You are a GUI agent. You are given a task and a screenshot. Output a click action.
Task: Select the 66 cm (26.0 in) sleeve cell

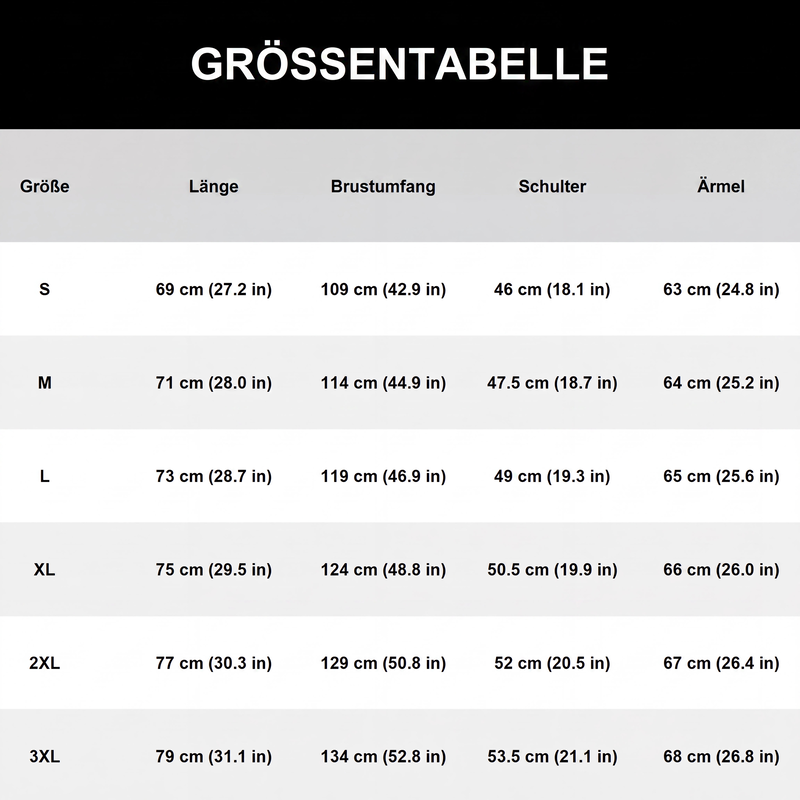coord(721,569)
